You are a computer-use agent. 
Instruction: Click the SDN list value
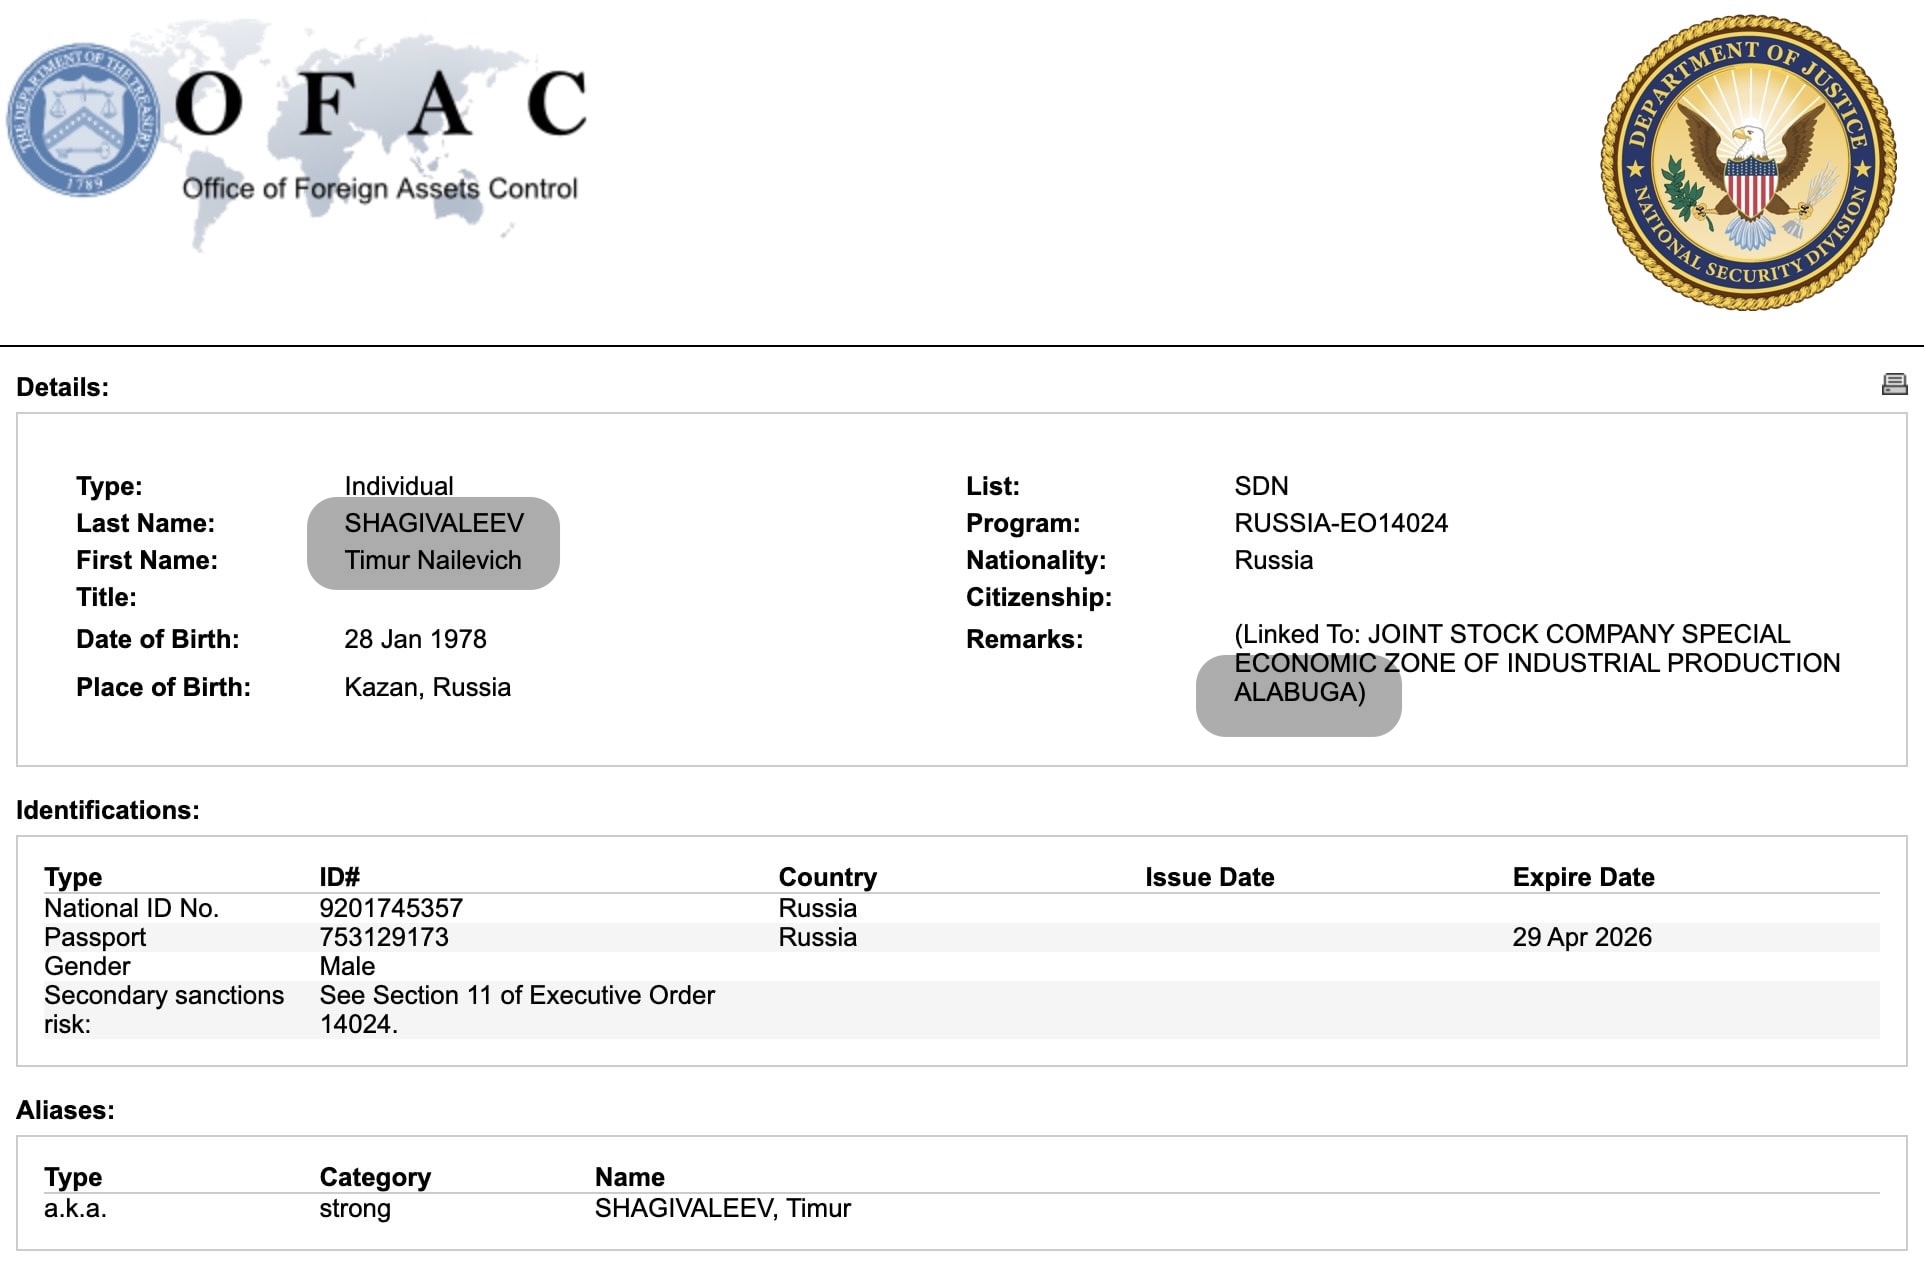(1261, 486)
